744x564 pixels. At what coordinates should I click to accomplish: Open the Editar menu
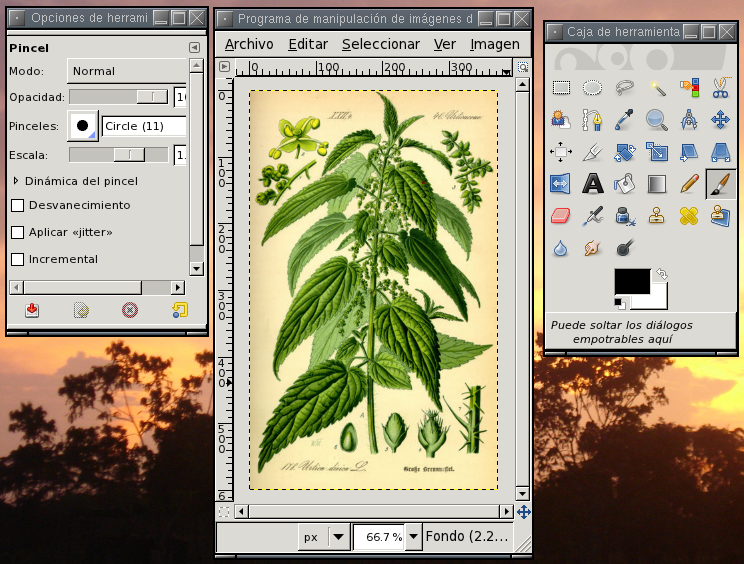(x=308, y=44)
